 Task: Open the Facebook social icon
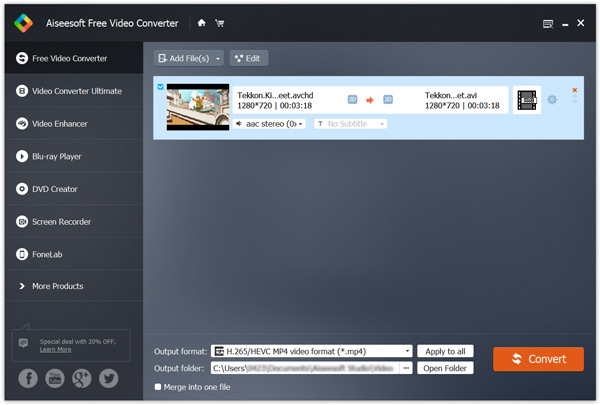(28, 378)
